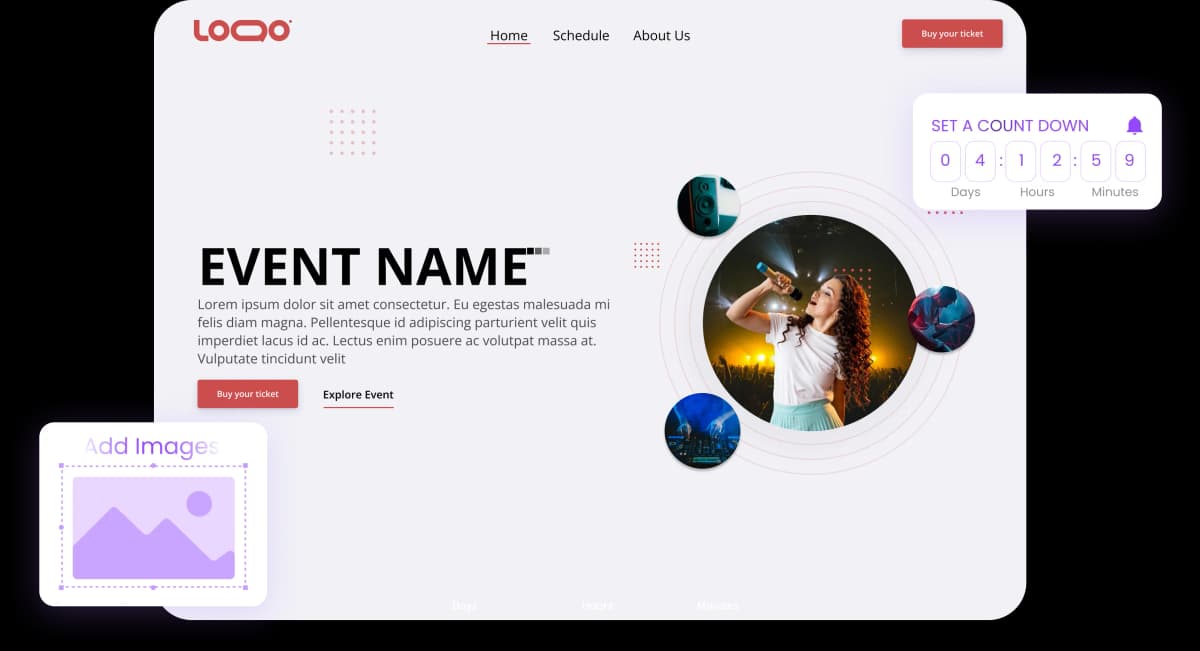Select the Hours digit box showing 1
The width and height of the screenshot is (1200, 651).
(x=1020, y=161)
